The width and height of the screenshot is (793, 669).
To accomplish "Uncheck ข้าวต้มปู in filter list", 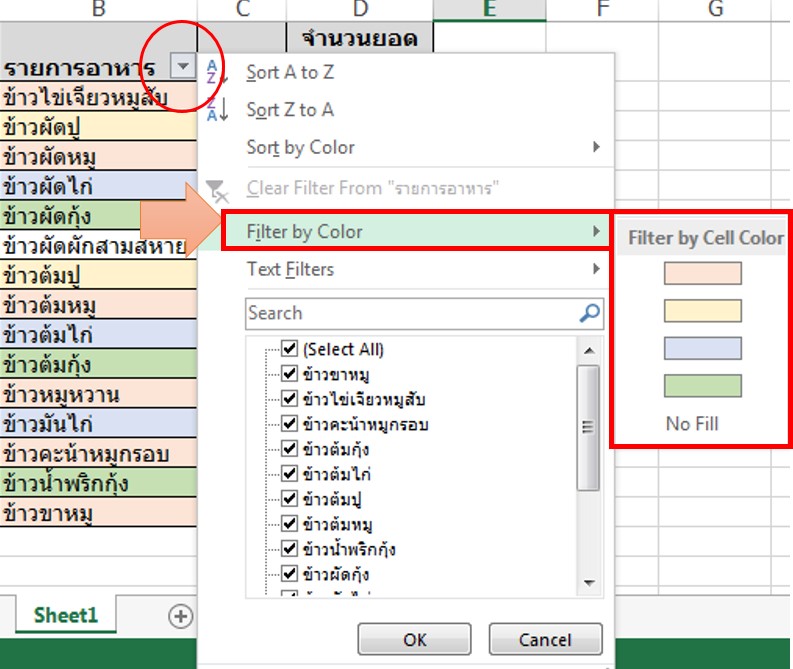I will pyautogui.click(x=289, y=499).
